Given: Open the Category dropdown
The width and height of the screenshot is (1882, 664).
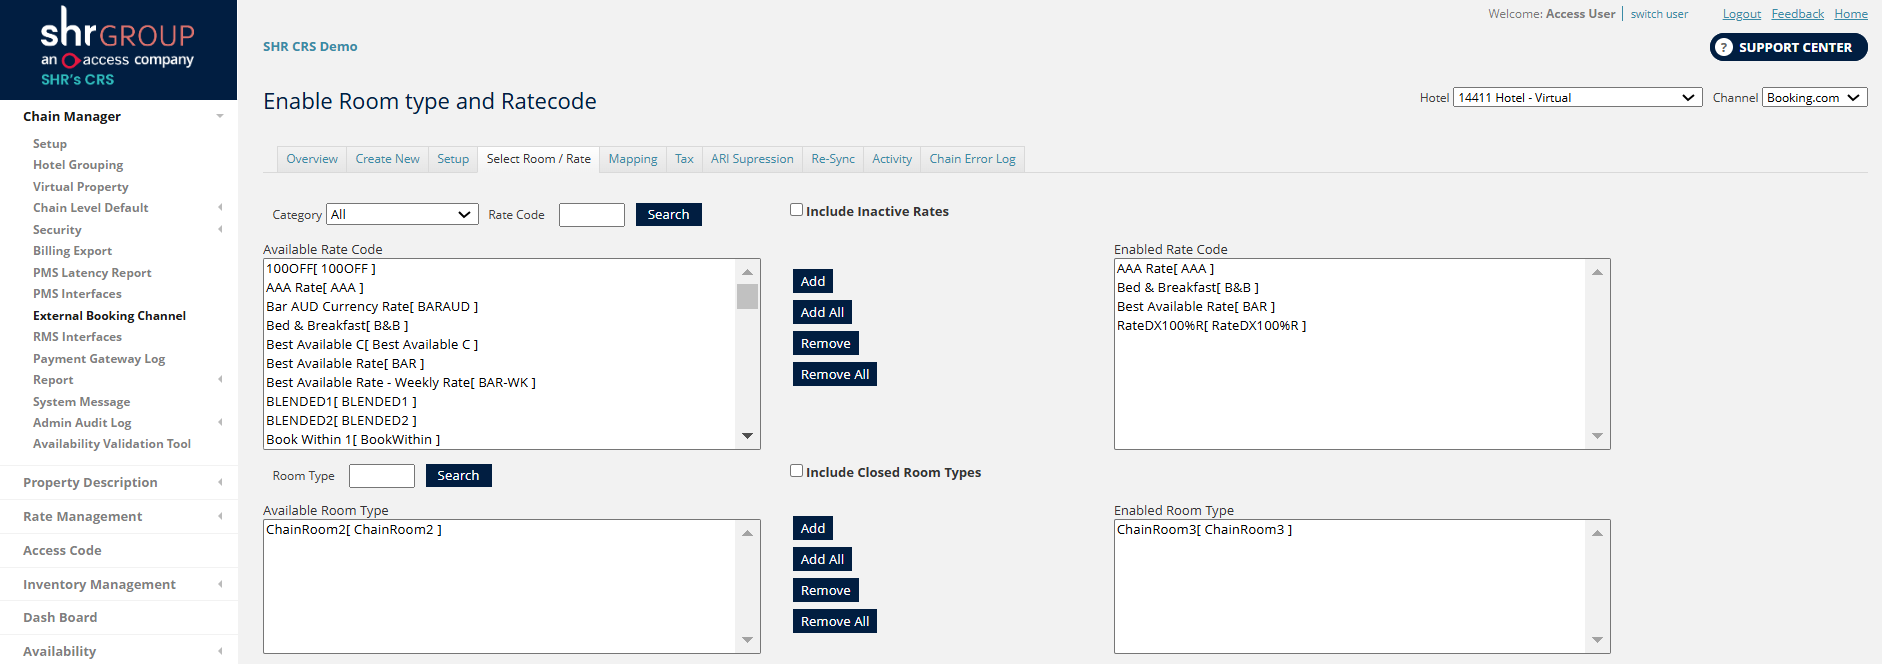Looking at the screenshot, I should pos(402,214).
